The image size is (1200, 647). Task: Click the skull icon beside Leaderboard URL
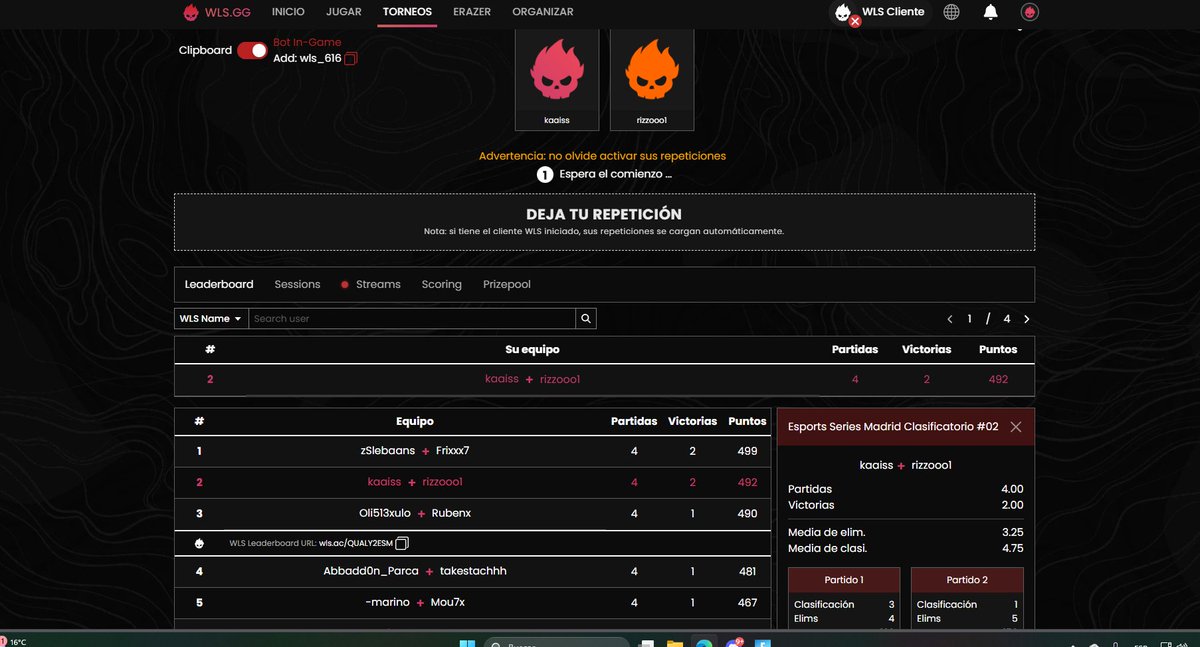(199, 543)
